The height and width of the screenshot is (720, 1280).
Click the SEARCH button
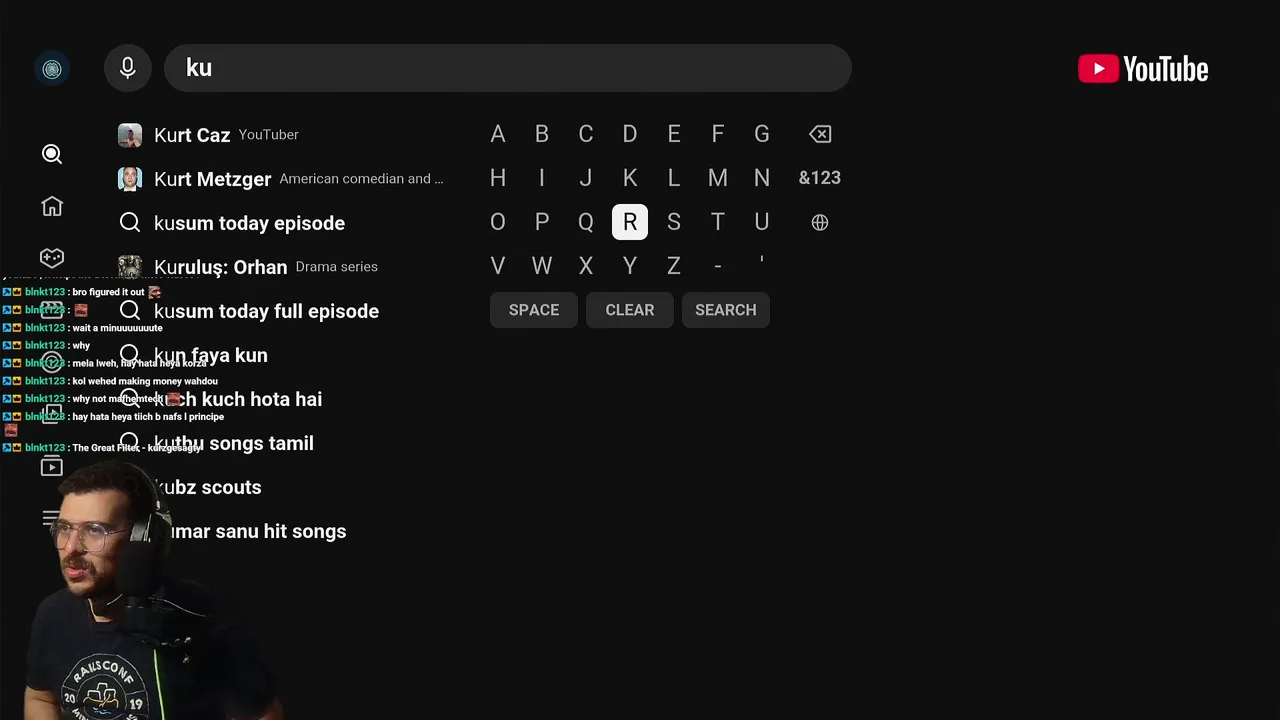[726, 310]
